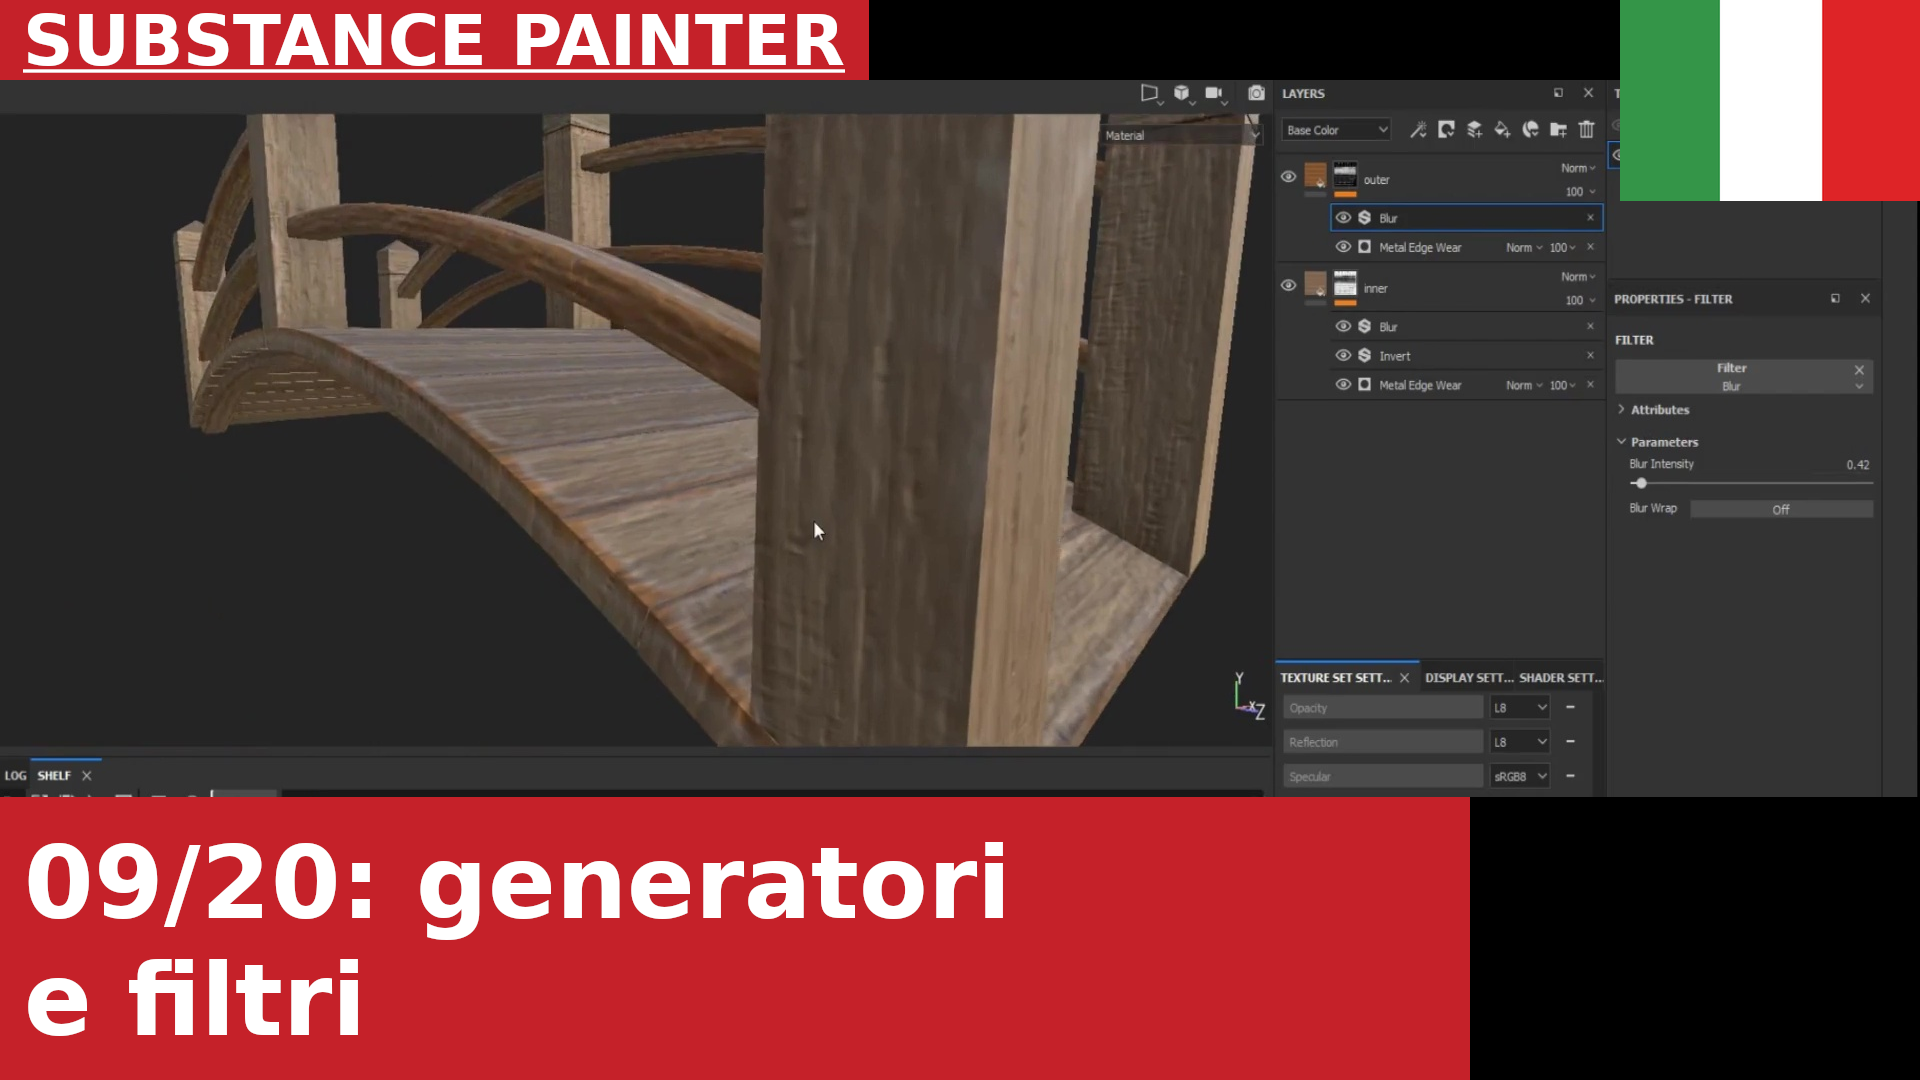Select the inner layer mask thumbnail
Image resolution: width=1920 pixels, height=1080 pixels.
[1345, 284]
